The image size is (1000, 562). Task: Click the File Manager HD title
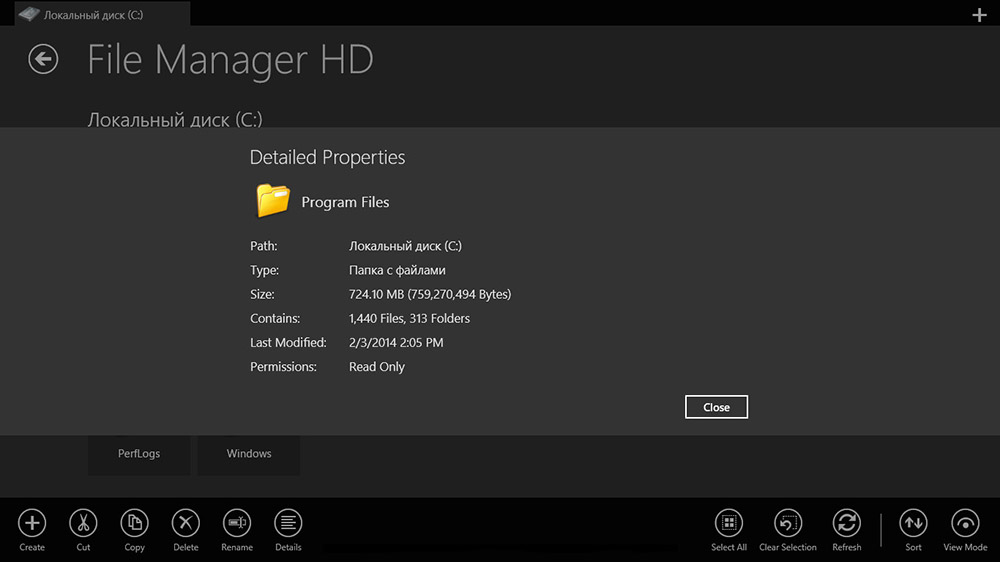tap(230, 59)
